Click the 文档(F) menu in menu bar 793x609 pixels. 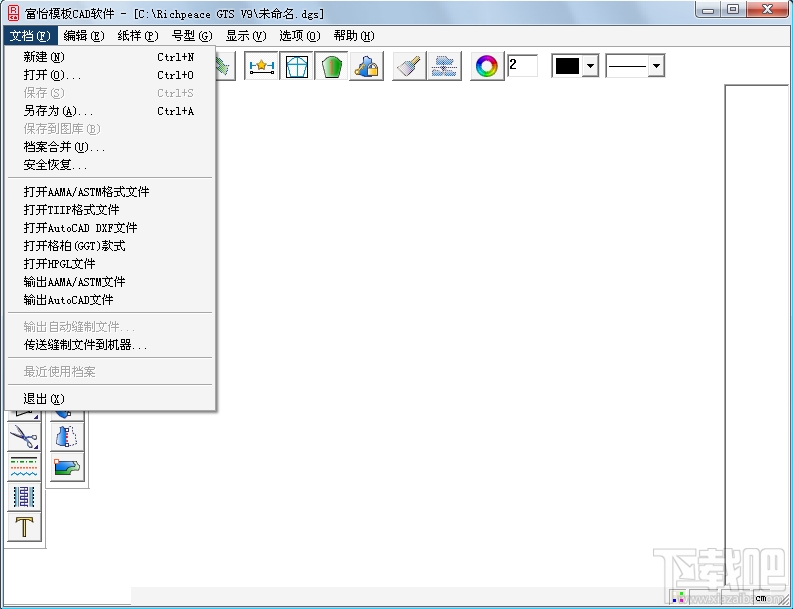(30, 36)
